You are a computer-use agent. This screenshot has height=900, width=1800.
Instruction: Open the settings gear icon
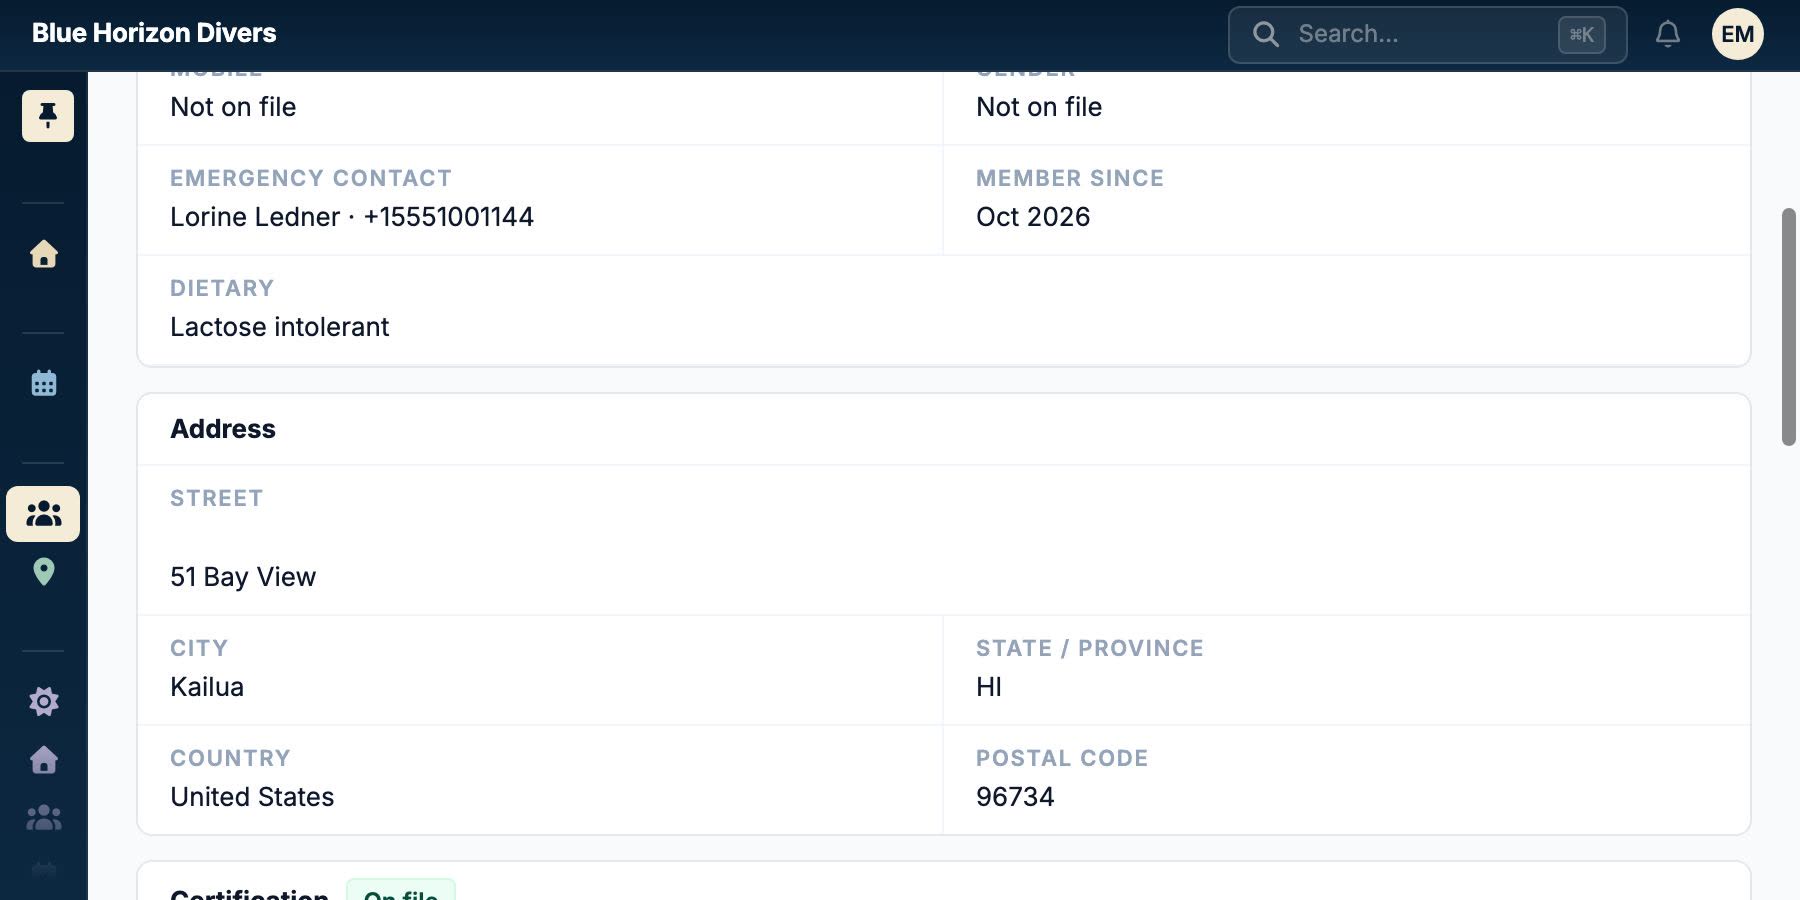pyautogui.click(x=44, y=701)
